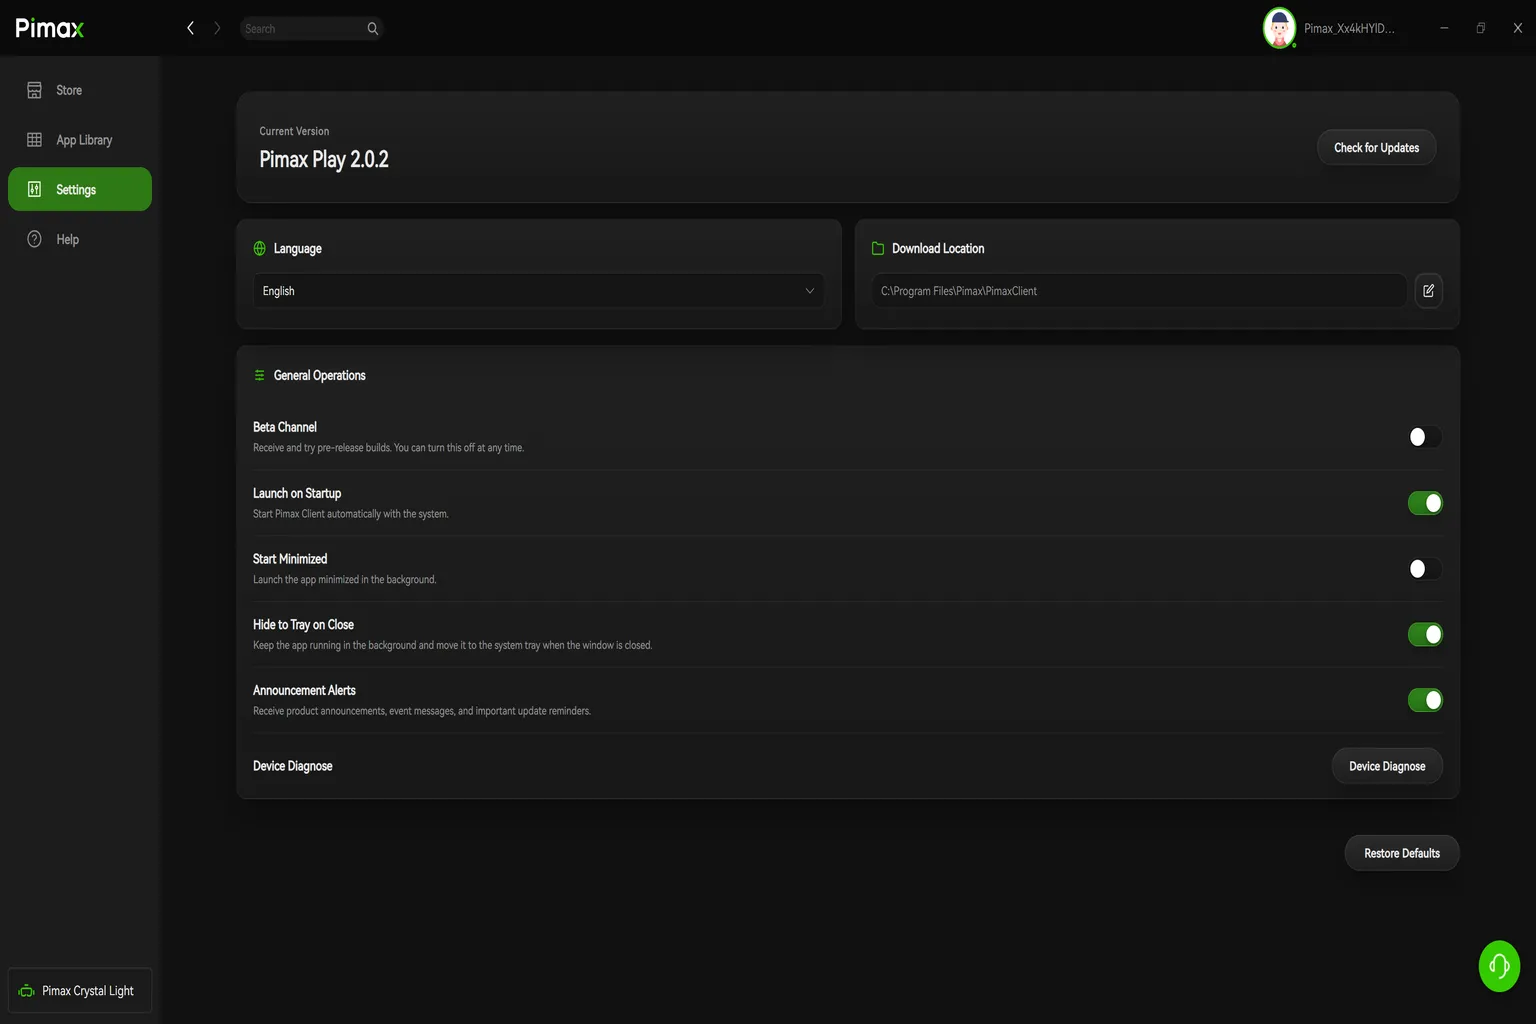Click the headset icon beside Pimax Crystal Light
This screenshot has height=1024, width=1536.
coord(26,991)
